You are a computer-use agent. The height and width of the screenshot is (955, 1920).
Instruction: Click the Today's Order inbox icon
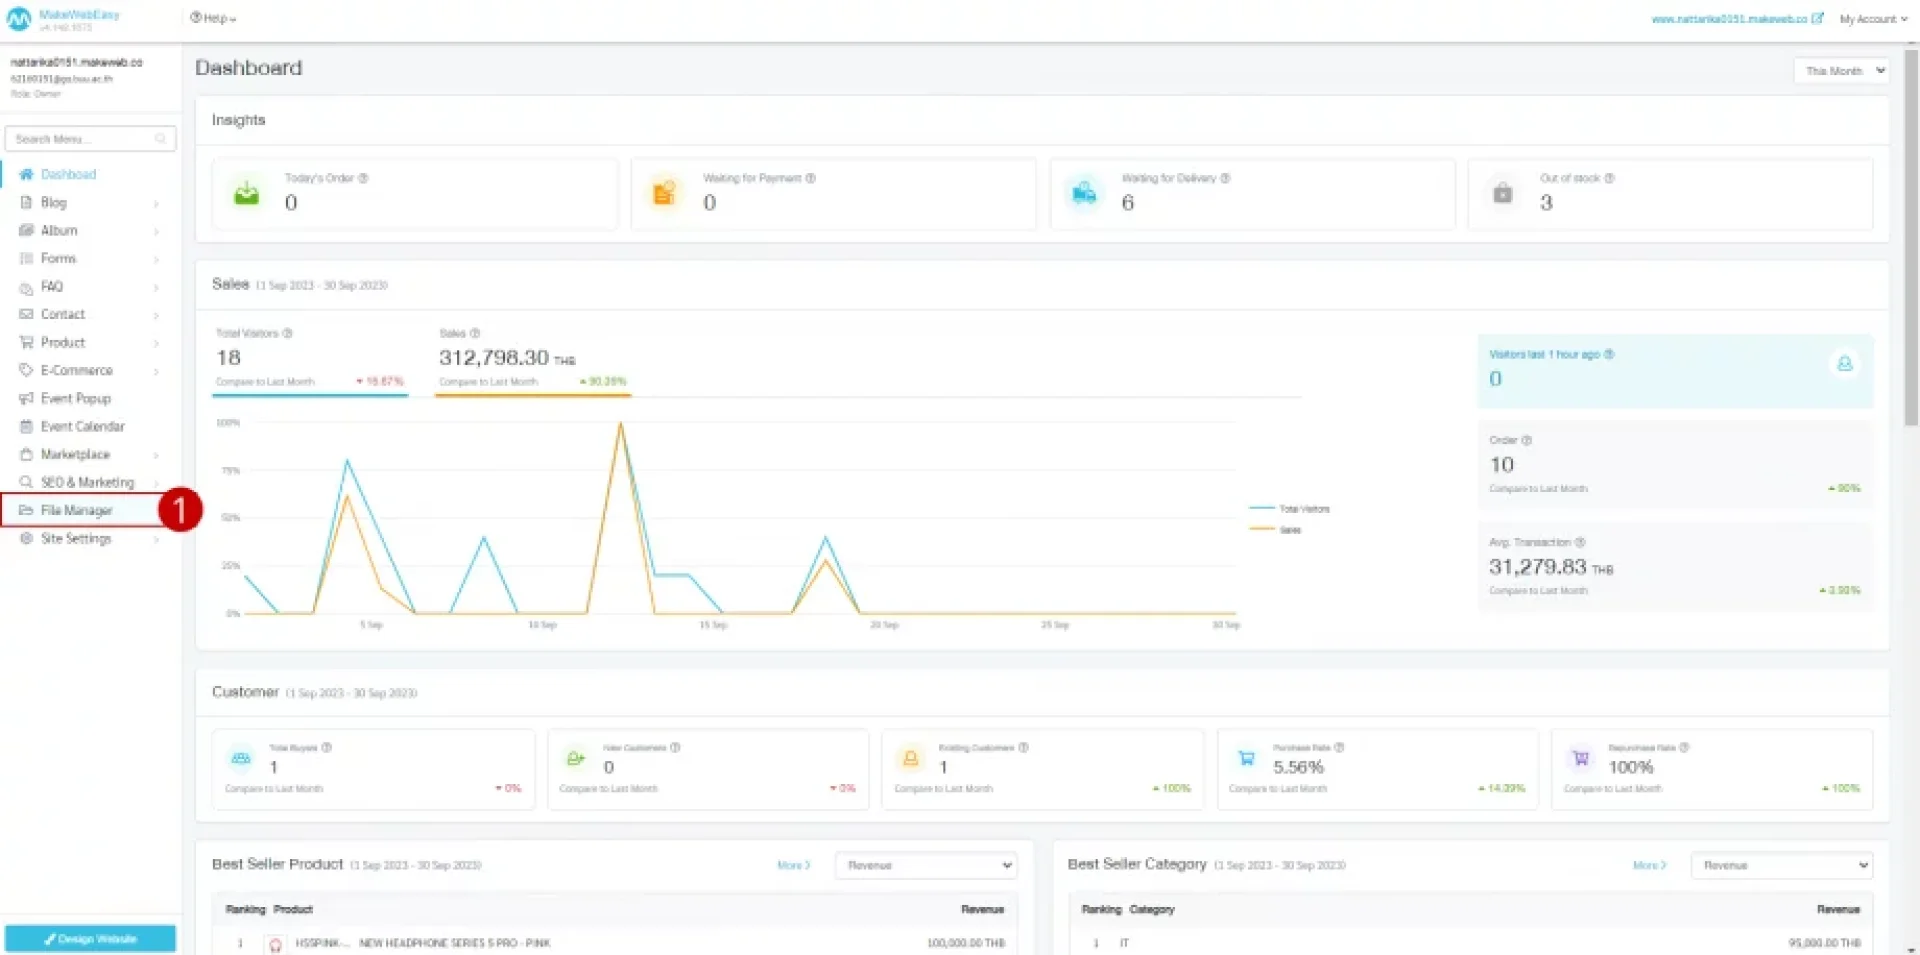pyautogui.click(x=246, y=193)
